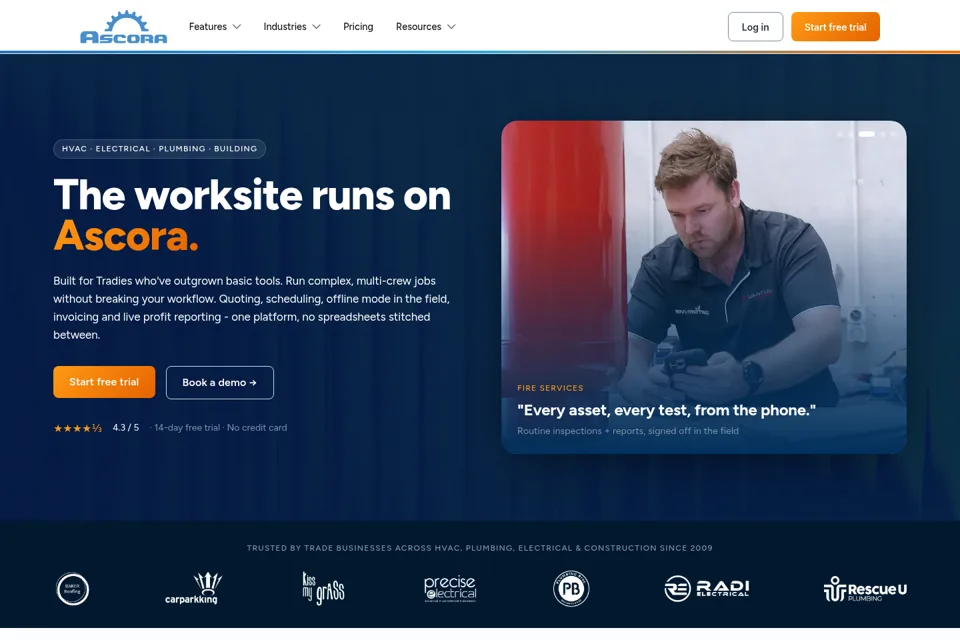Expand the Resources dropdown menu
This screenshot has width=960, height=640.
(x=426, y=27)
